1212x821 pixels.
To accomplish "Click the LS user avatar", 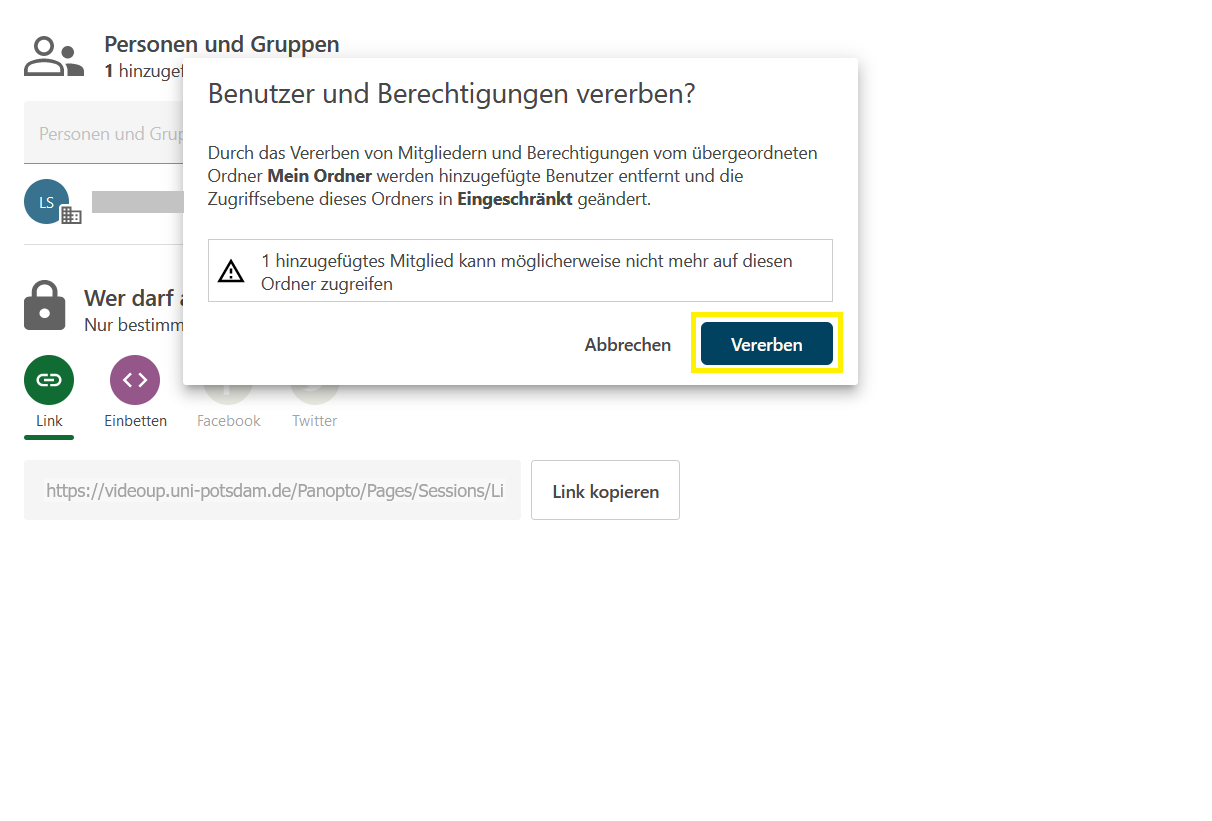I will (x=46, y=202).
